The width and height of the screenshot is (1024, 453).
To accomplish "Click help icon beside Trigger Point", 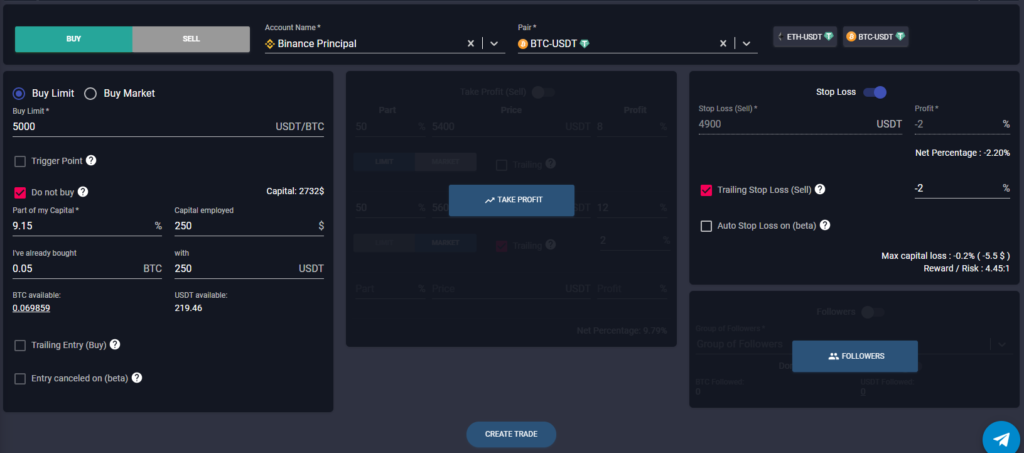I will click(92, 160).
